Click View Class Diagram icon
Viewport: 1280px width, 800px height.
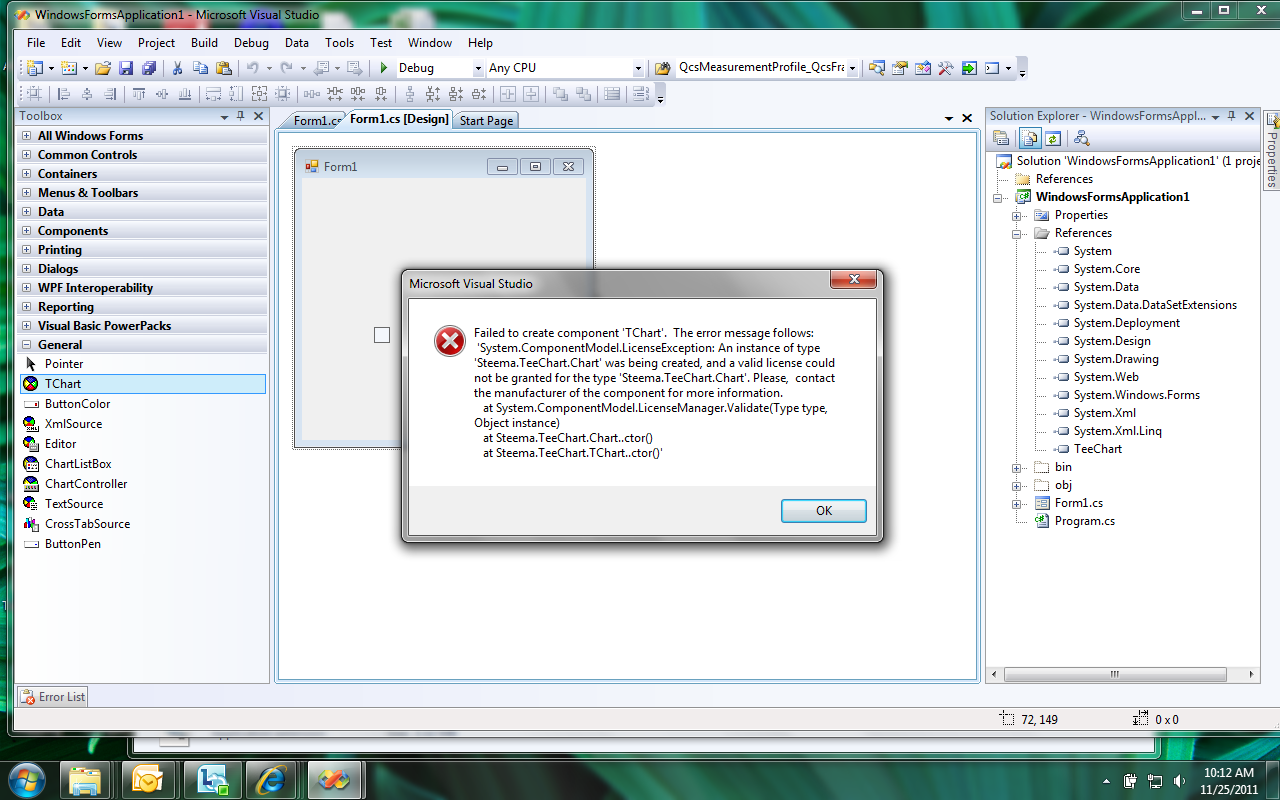coord(1080,138)
